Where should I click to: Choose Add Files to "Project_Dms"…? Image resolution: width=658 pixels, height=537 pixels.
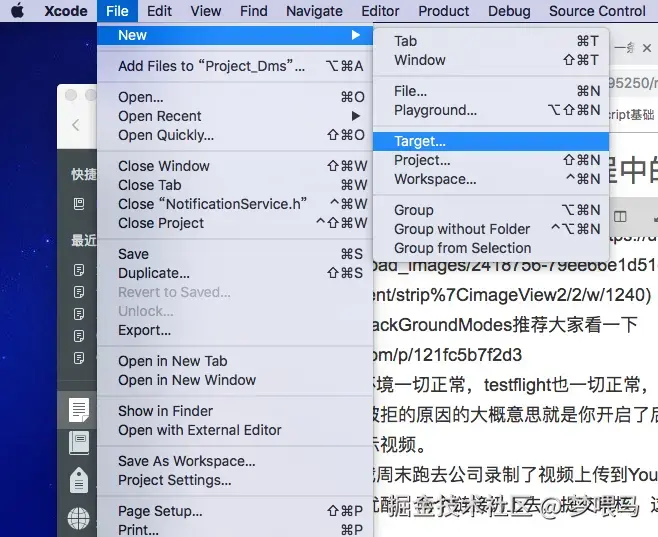235,66
